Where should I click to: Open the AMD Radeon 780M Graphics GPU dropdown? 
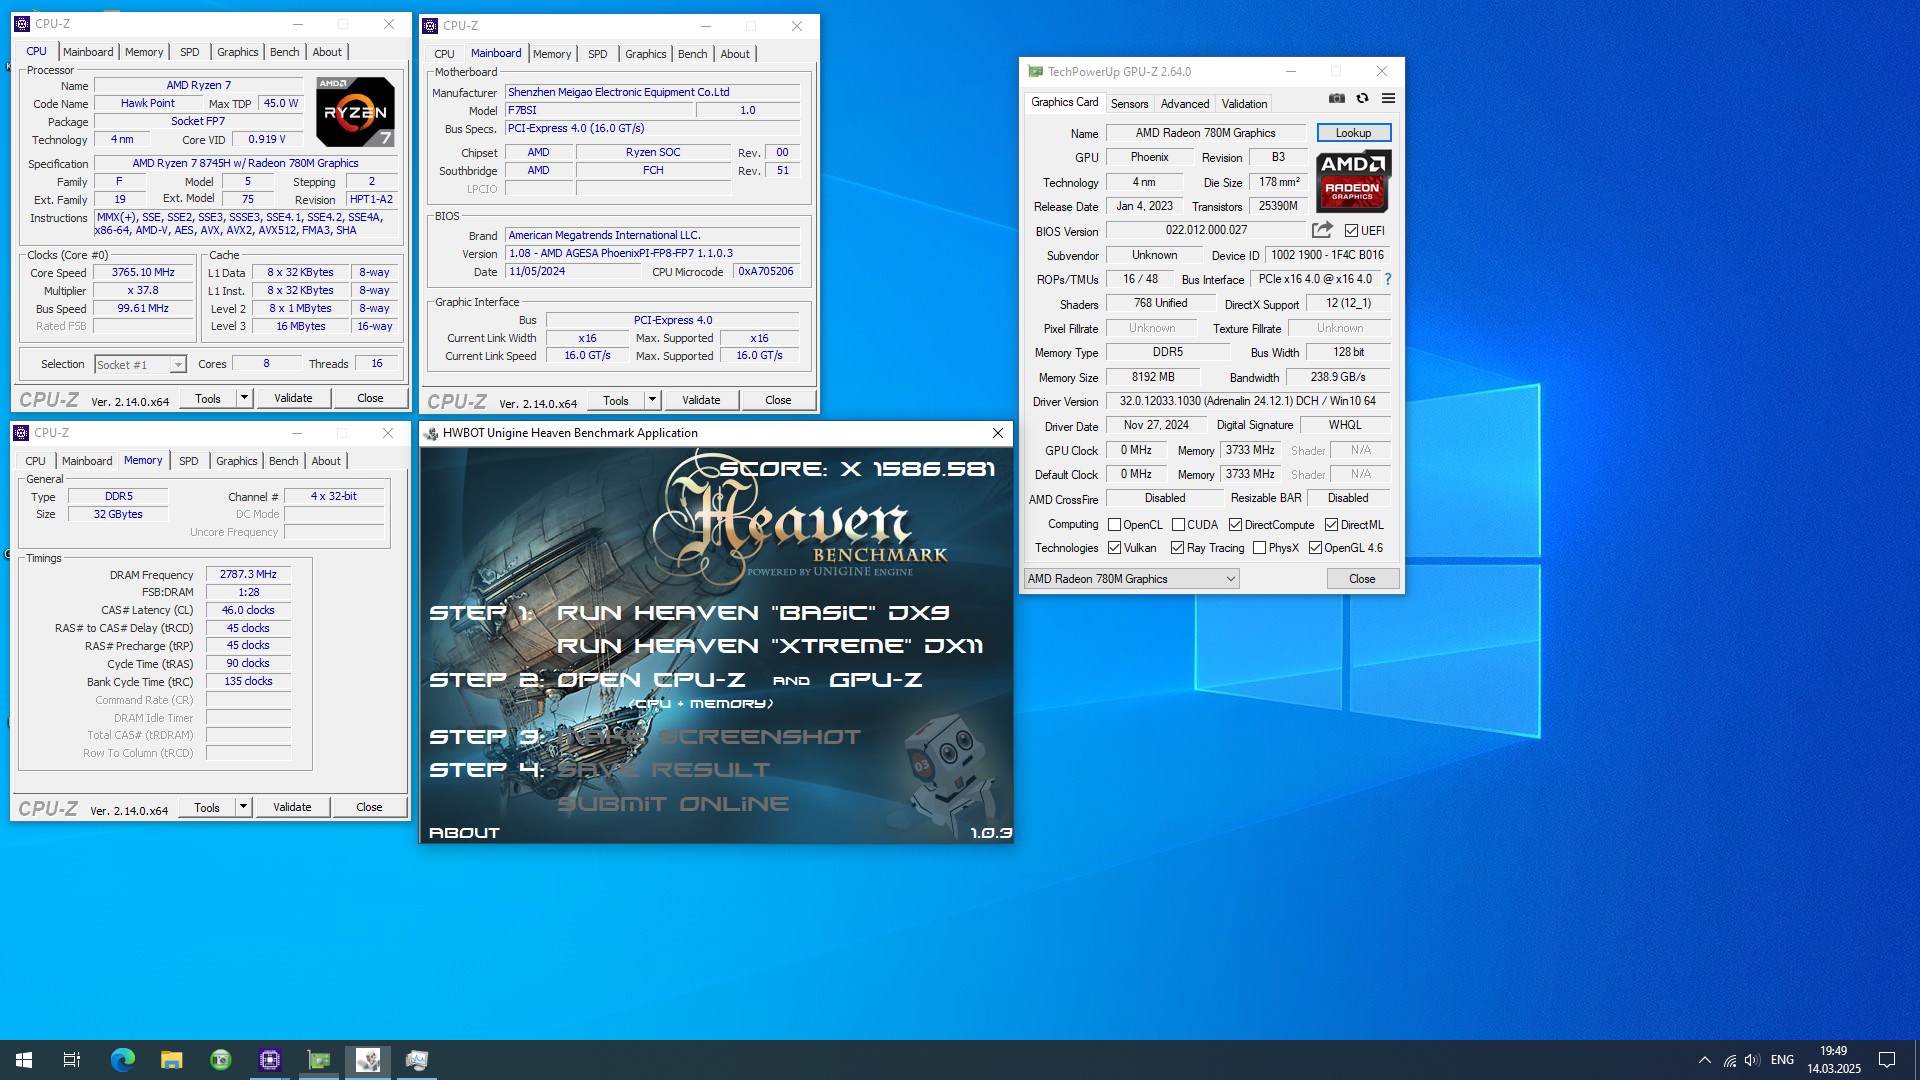tap(1131, 579)
